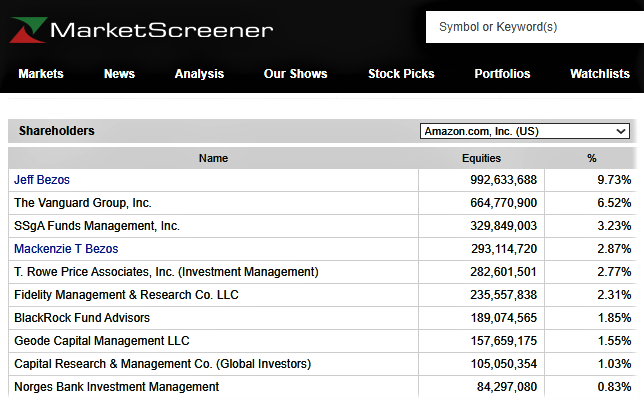Viewport: 644px width, 405px height.
Task: Open the Markets menu
Action: click(41, 74)
